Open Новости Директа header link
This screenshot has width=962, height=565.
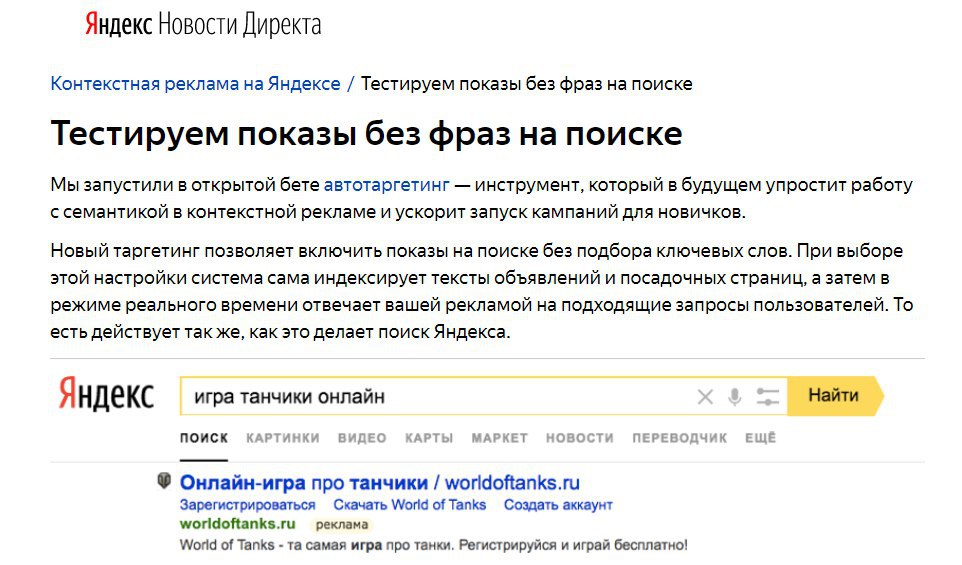point(240,25)
